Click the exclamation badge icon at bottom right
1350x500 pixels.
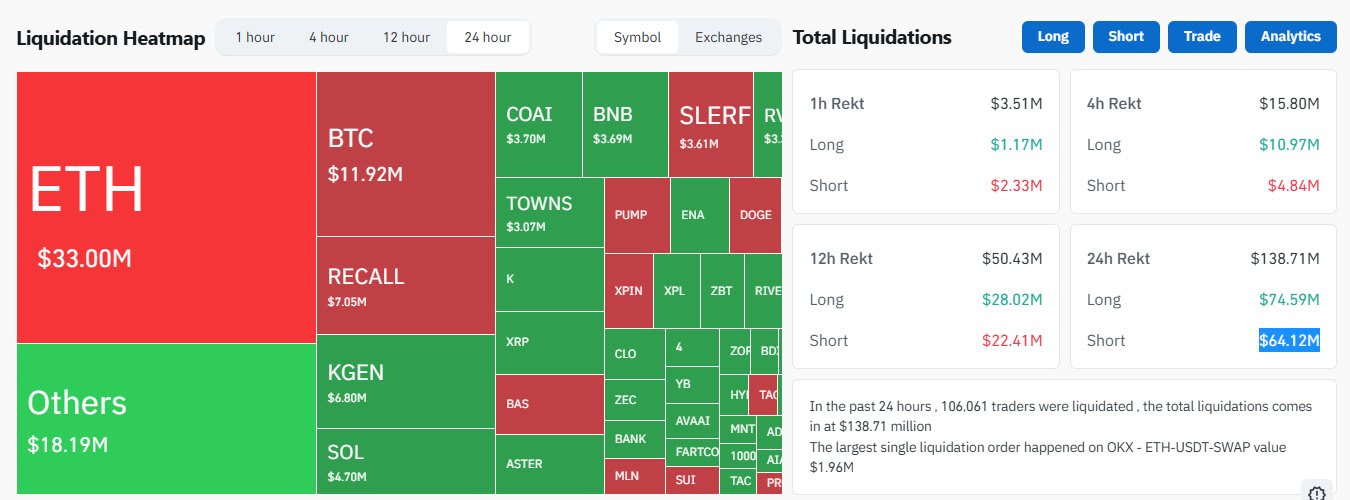(1317, 492)
